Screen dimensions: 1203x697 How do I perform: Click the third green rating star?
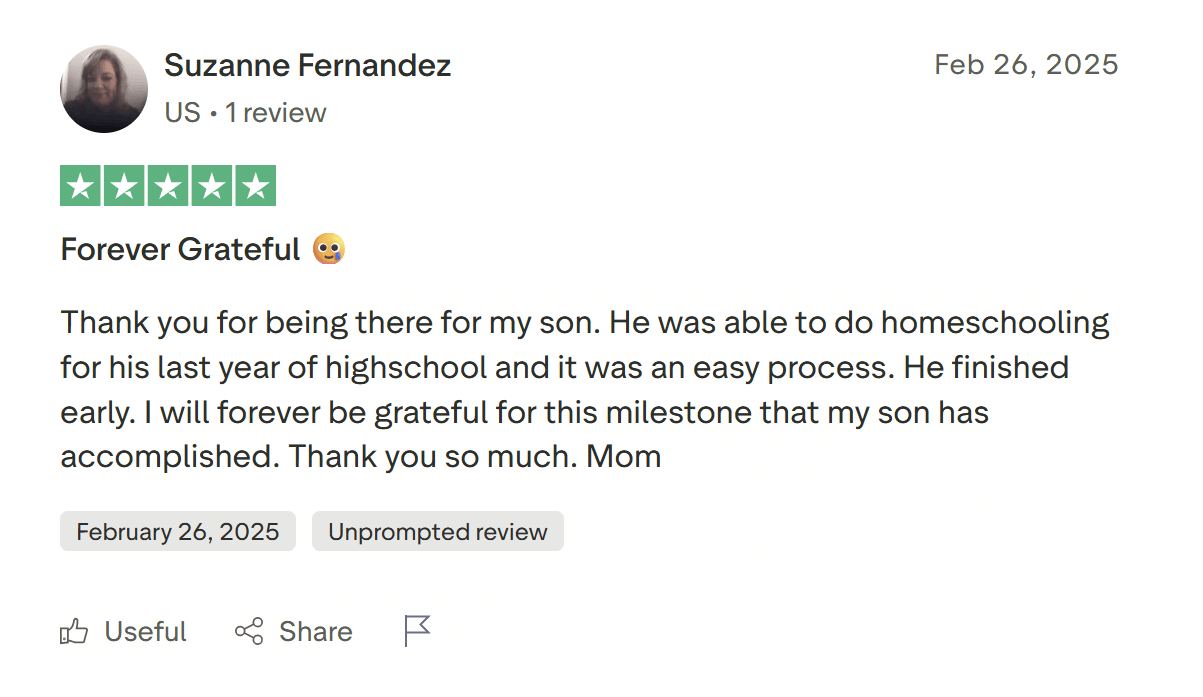click(x=168, y=186)
